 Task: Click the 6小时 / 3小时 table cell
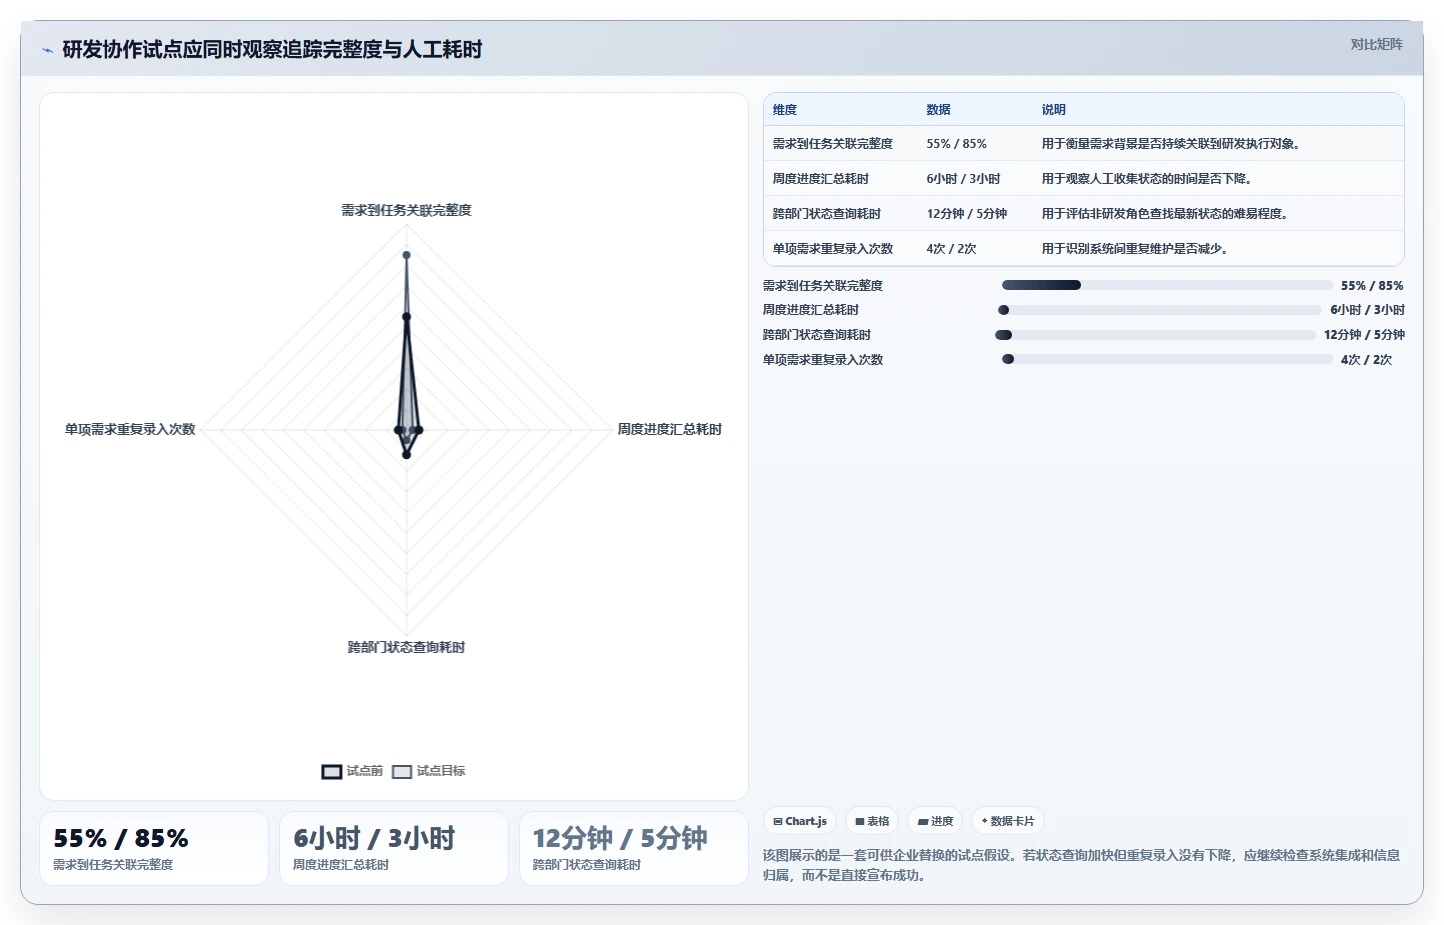pos(963,179)
